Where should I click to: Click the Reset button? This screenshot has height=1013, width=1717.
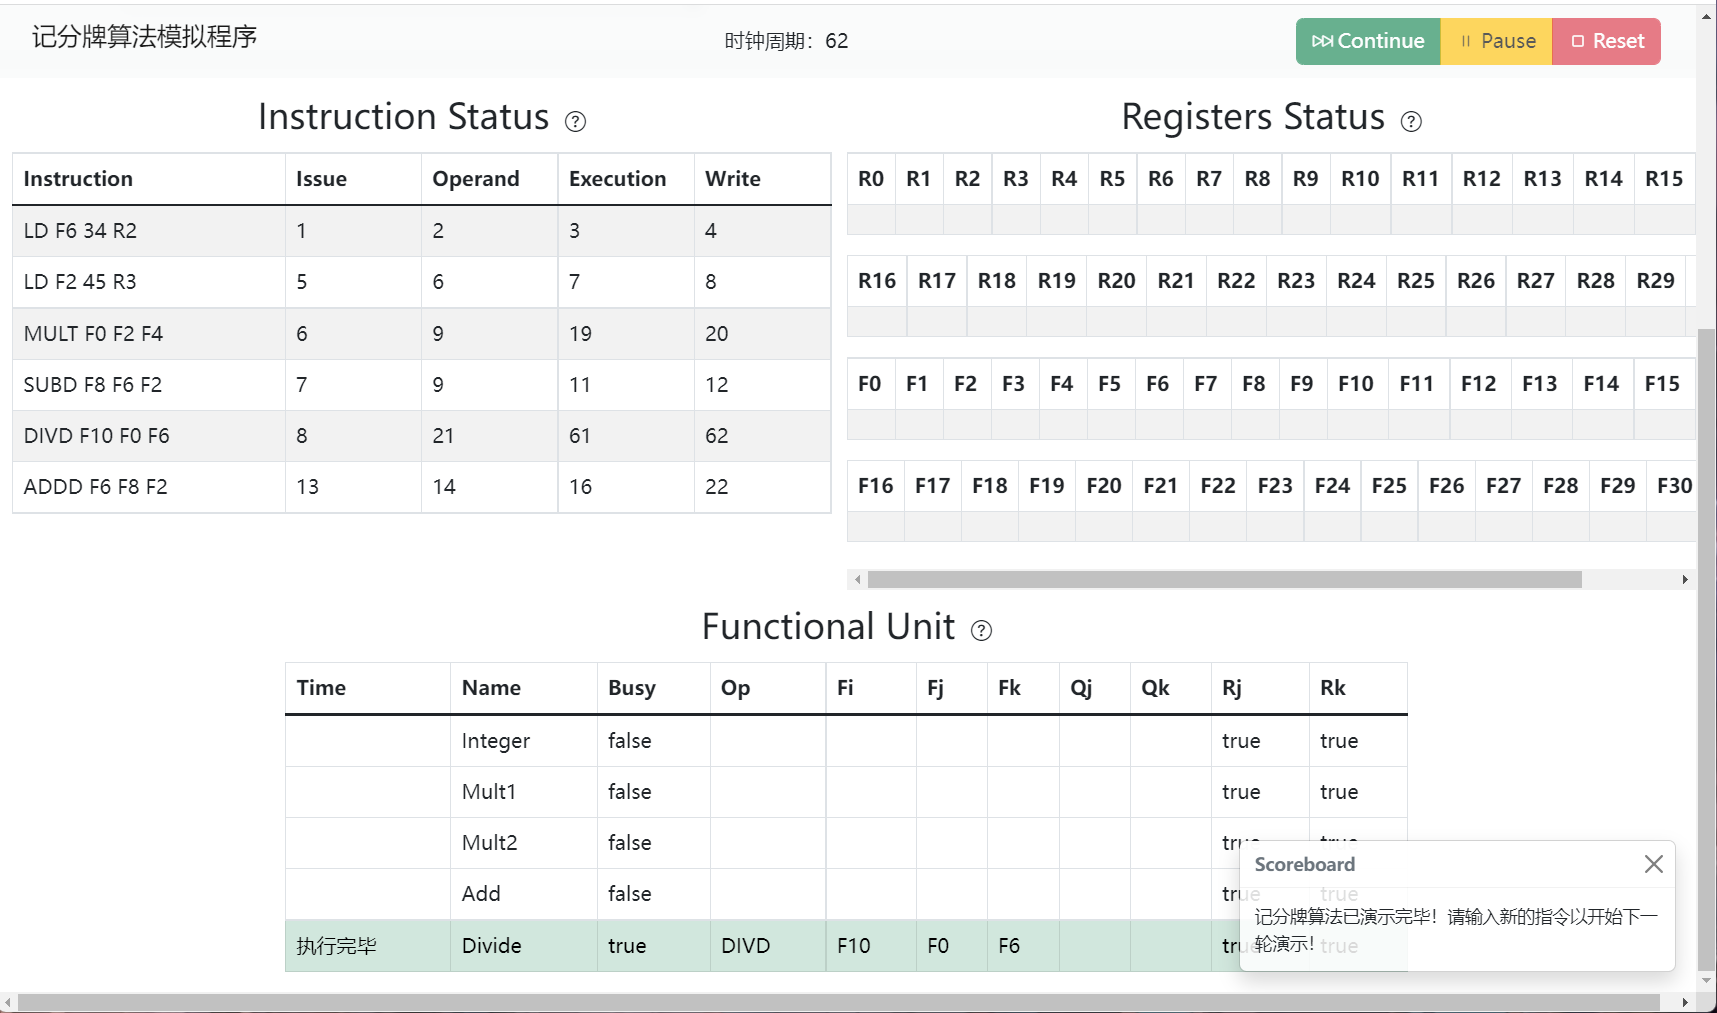pos(1607,41)
